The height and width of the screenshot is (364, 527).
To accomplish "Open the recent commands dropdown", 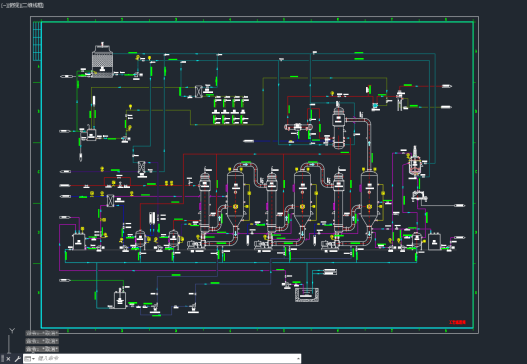I will [30, 359].
